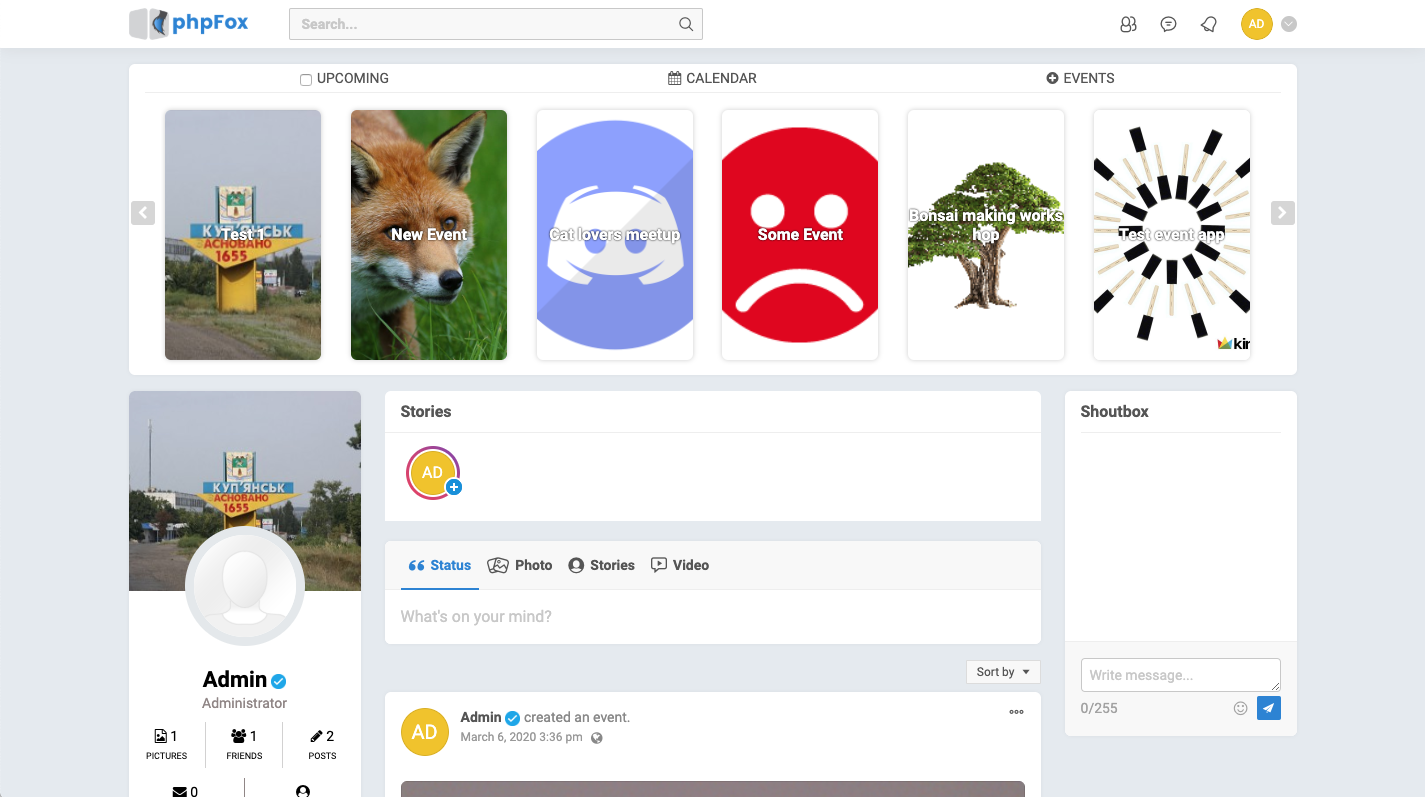This screenshot has width=1425, height=797.
Task: Open post options three-dot menu
Action: (x=1016, y=712)
